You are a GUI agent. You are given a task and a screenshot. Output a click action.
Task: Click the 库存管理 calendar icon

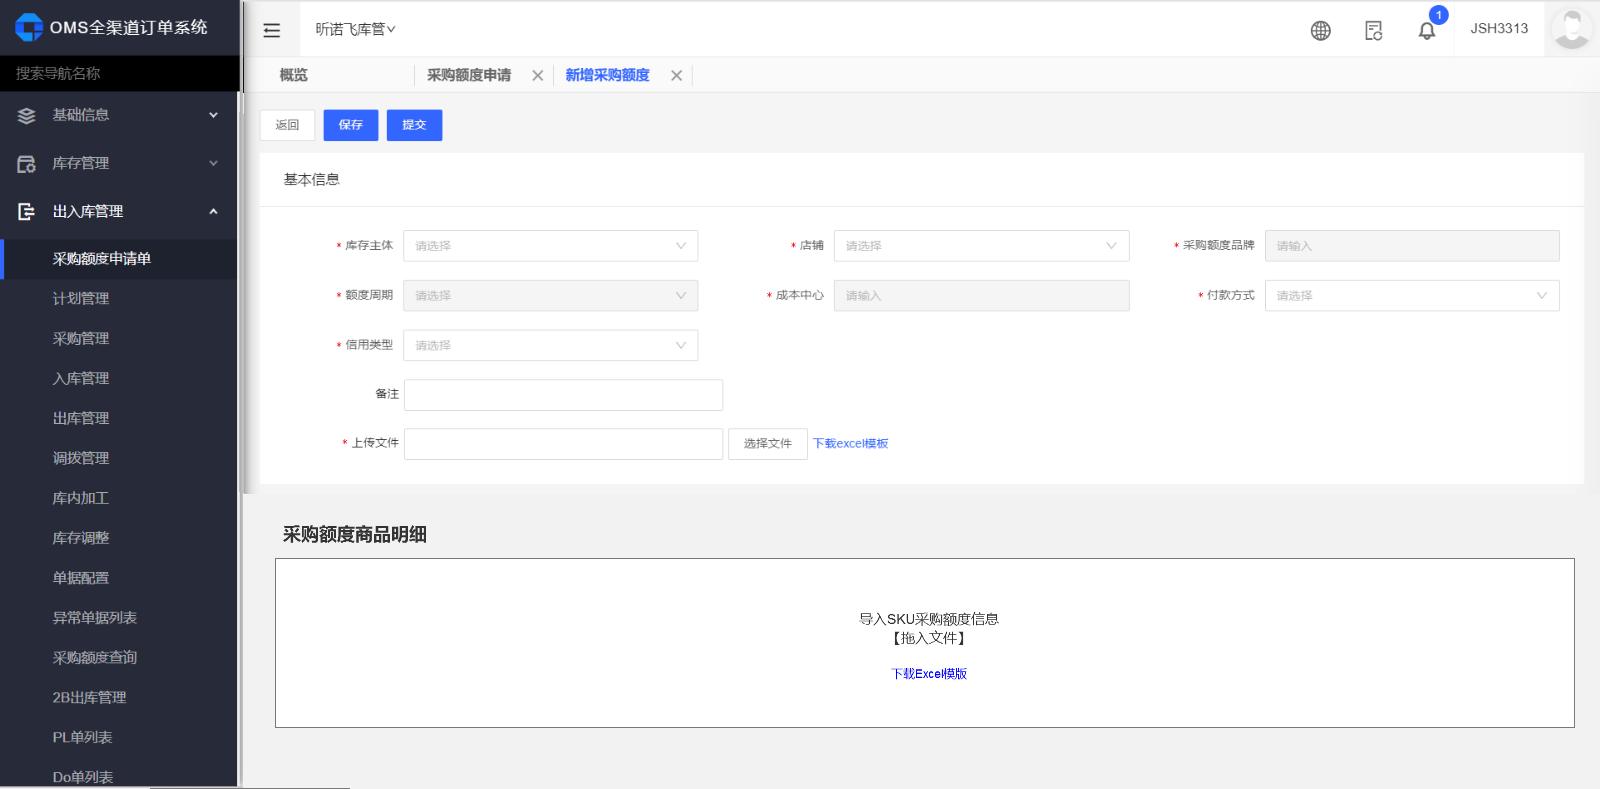pos(27,164)
